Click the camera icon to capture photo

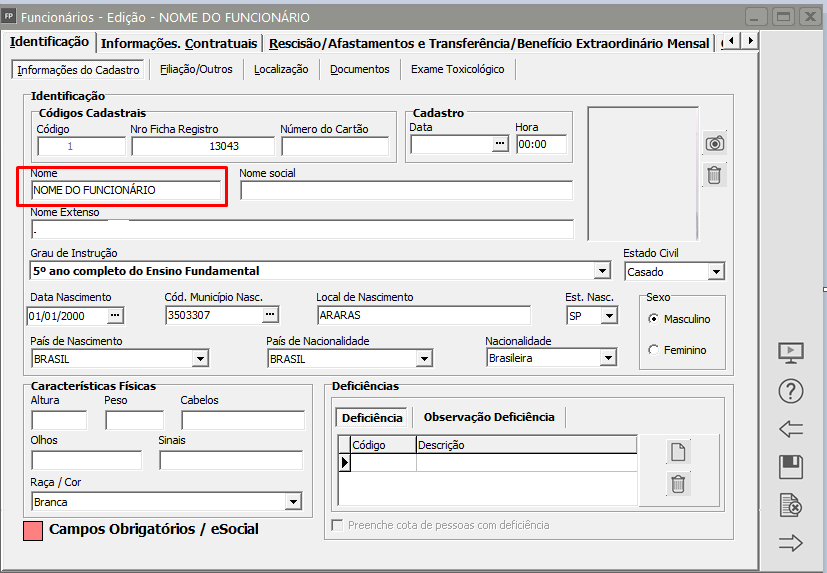coord(714,143)
